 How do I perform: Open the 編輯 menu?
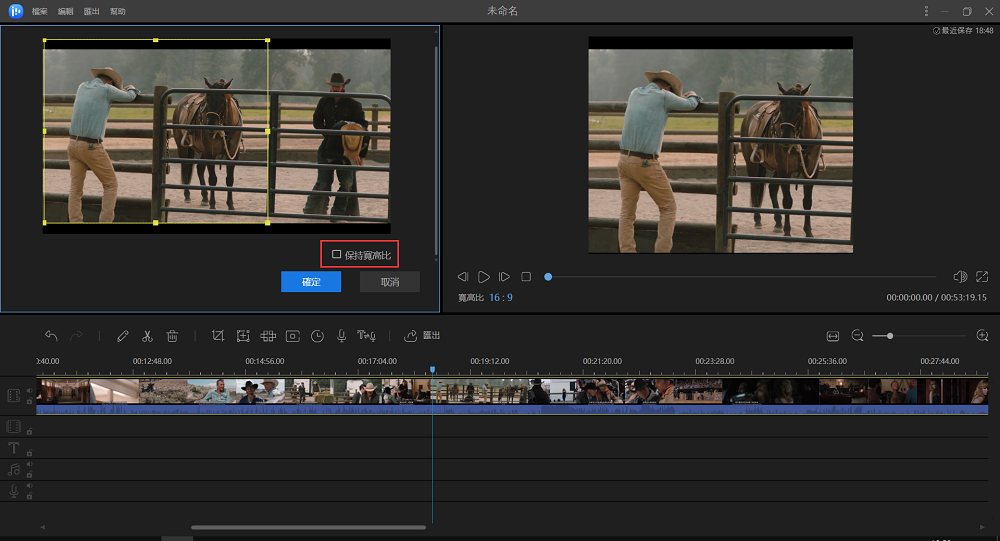click(x=66, y=11)
